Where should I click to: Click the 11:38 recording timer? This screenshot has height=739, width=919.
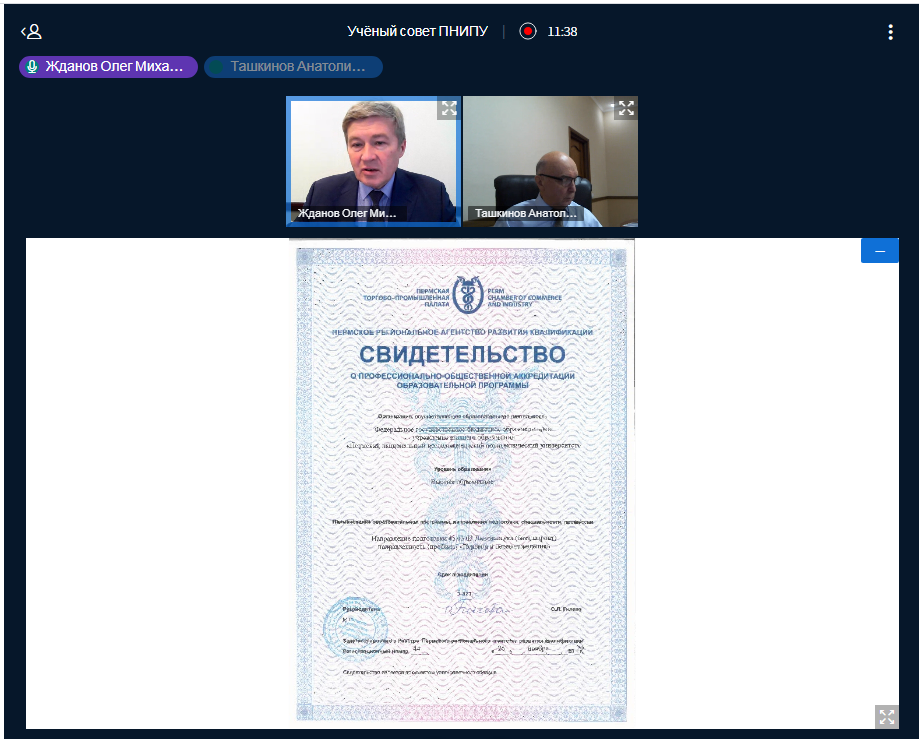click(x=562, y=32)
